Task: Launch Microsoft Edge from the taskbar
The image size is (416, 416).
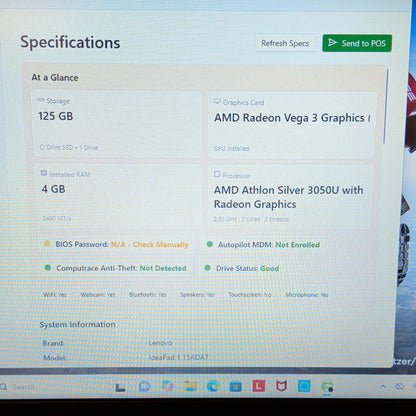Action: point(213,386)
